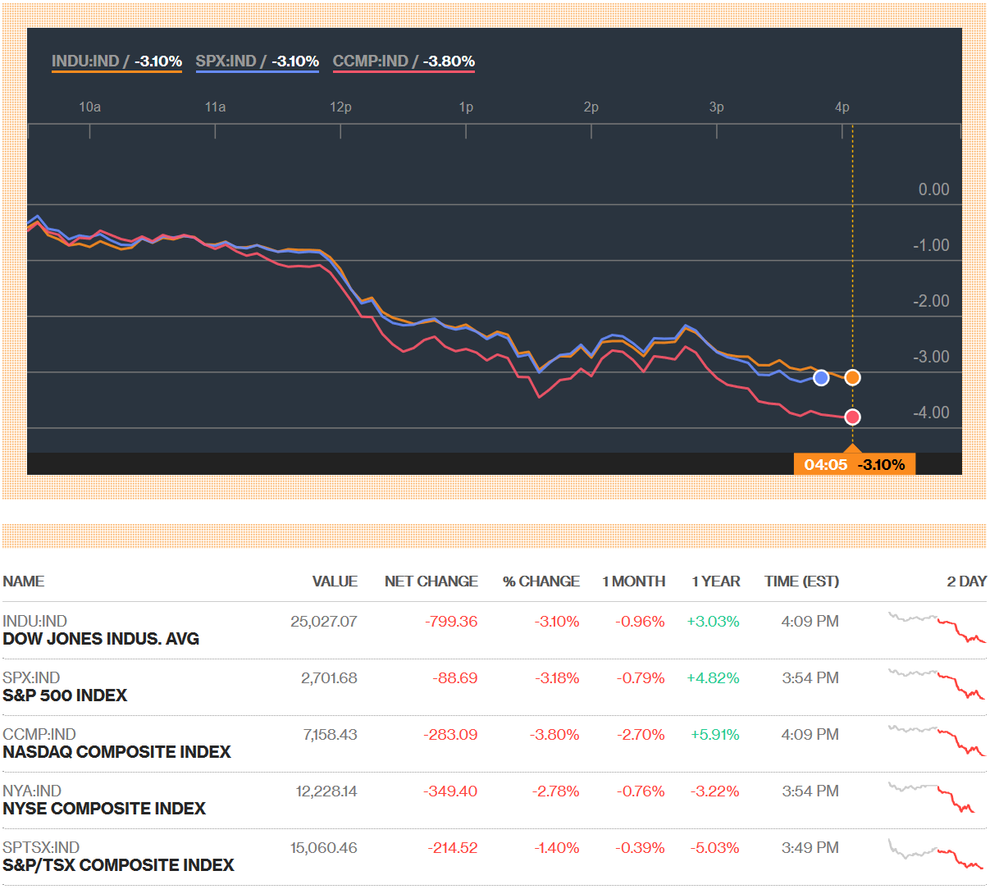Screen dimensions: 999x889
Task: Select the S&P/TSX value 15,060.46
Action: 324,848
